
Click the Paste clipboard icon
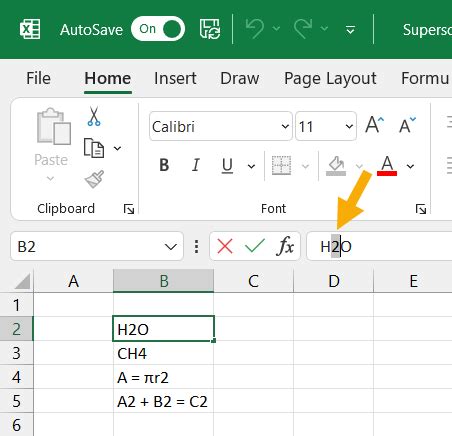53,126
